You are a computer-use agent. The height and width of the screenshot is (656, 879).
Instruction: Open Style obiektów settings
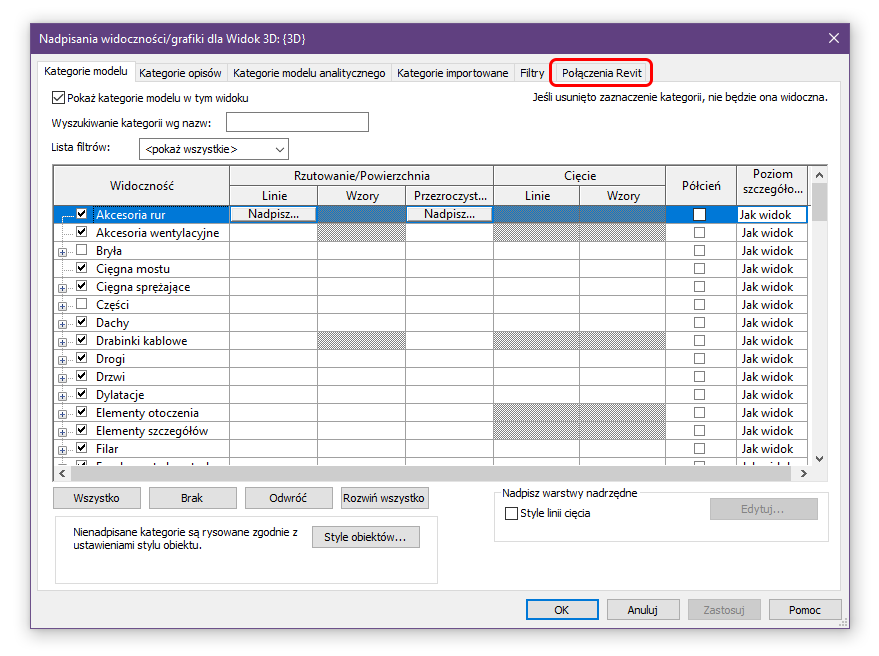tap(366, 537)
